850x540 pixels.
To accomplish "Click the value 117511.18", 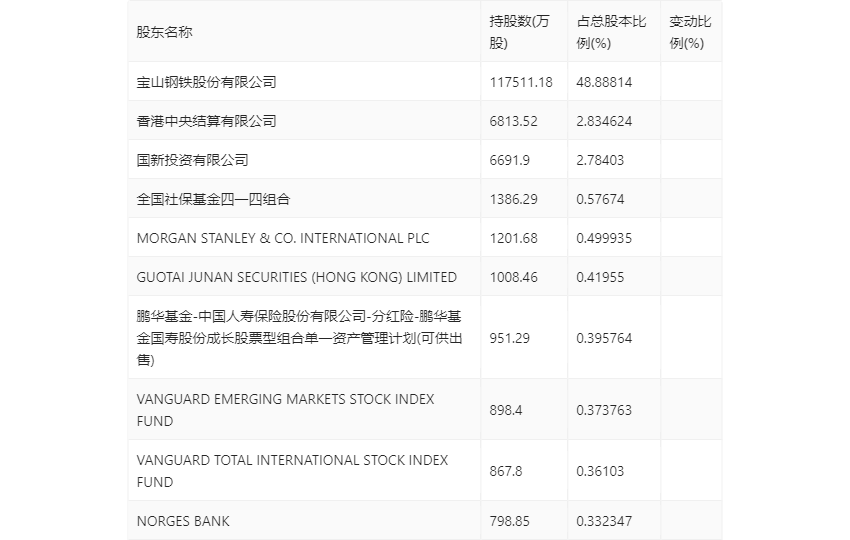I will pos(521,82).
